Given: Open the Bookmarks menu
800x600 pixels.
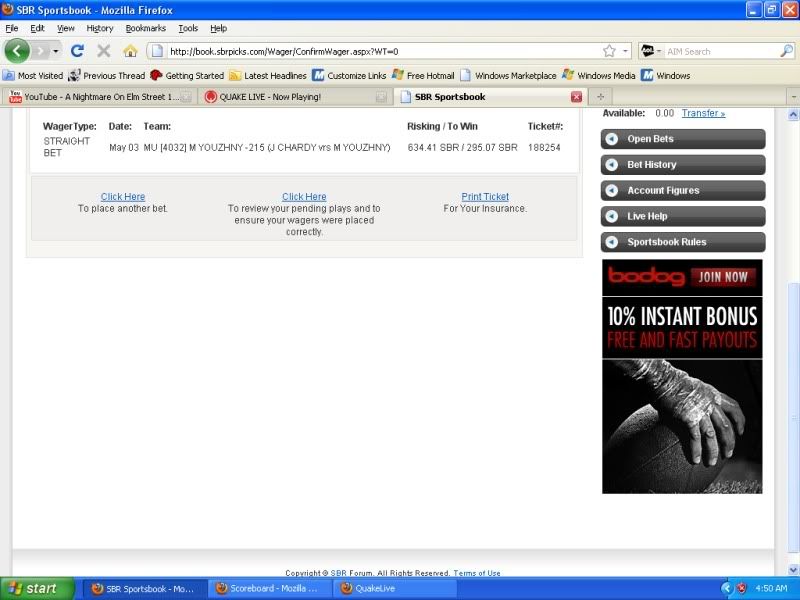Looking at the screenshot, I should [146, 28].
